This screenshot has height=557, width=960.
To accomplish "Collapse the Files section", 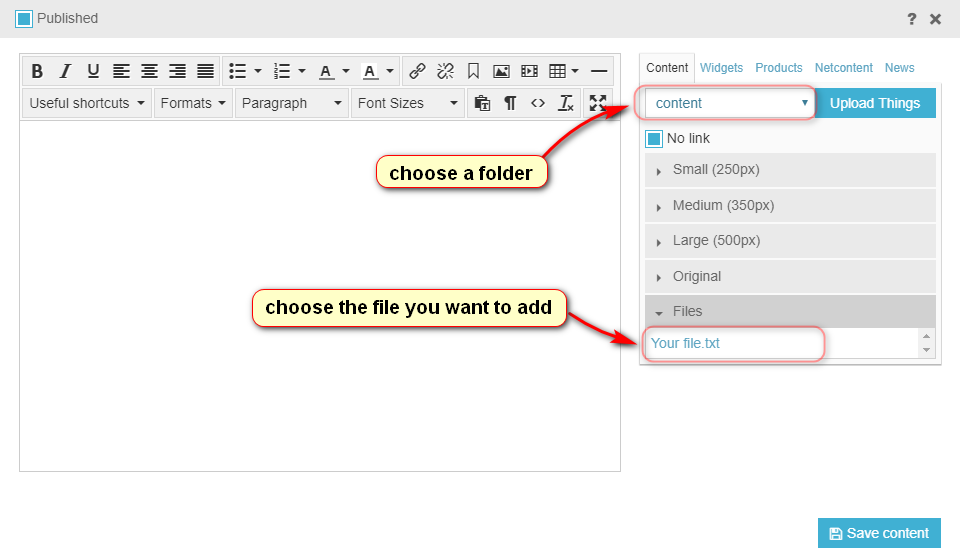I will [x=790, y=312].
